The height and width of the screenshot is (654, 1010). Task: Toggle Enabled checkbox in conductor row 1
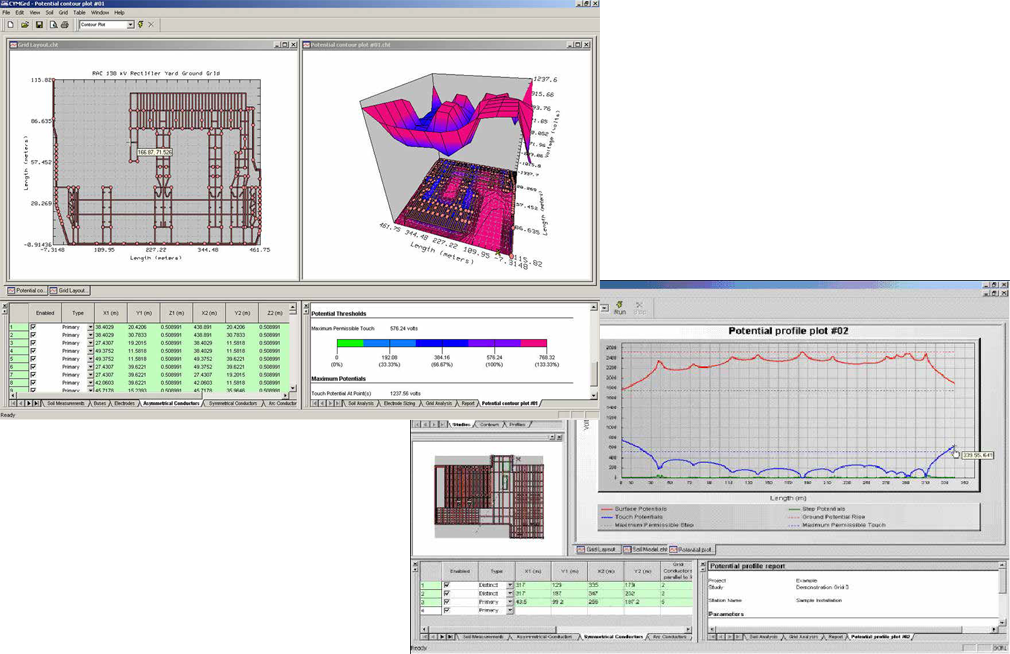(33, 327)
